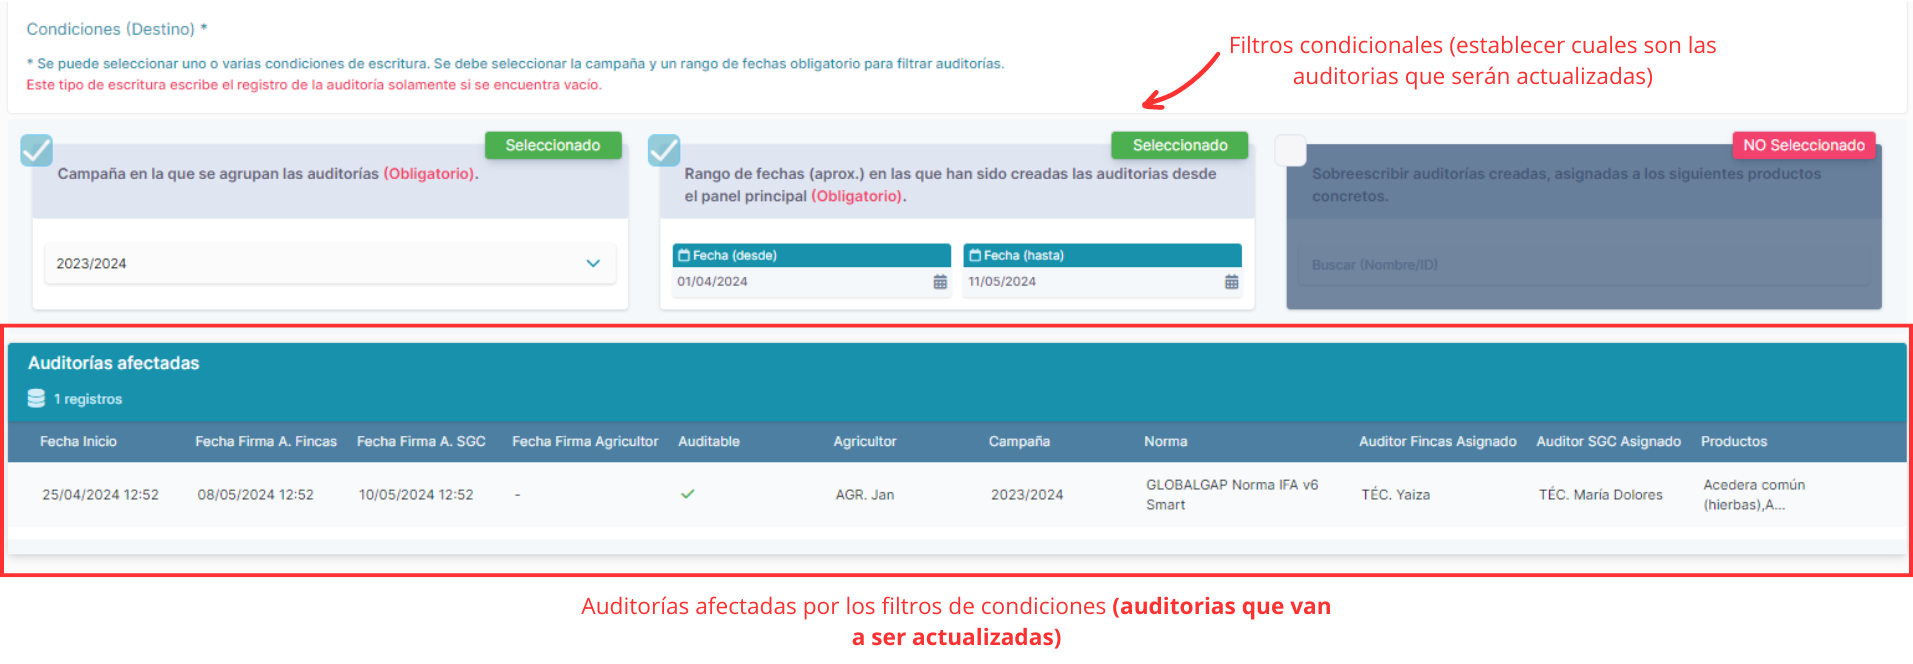Click the Buscar (Nombre/ID) search field
Screen dimensions: 1913x664
click(1584, 265)
